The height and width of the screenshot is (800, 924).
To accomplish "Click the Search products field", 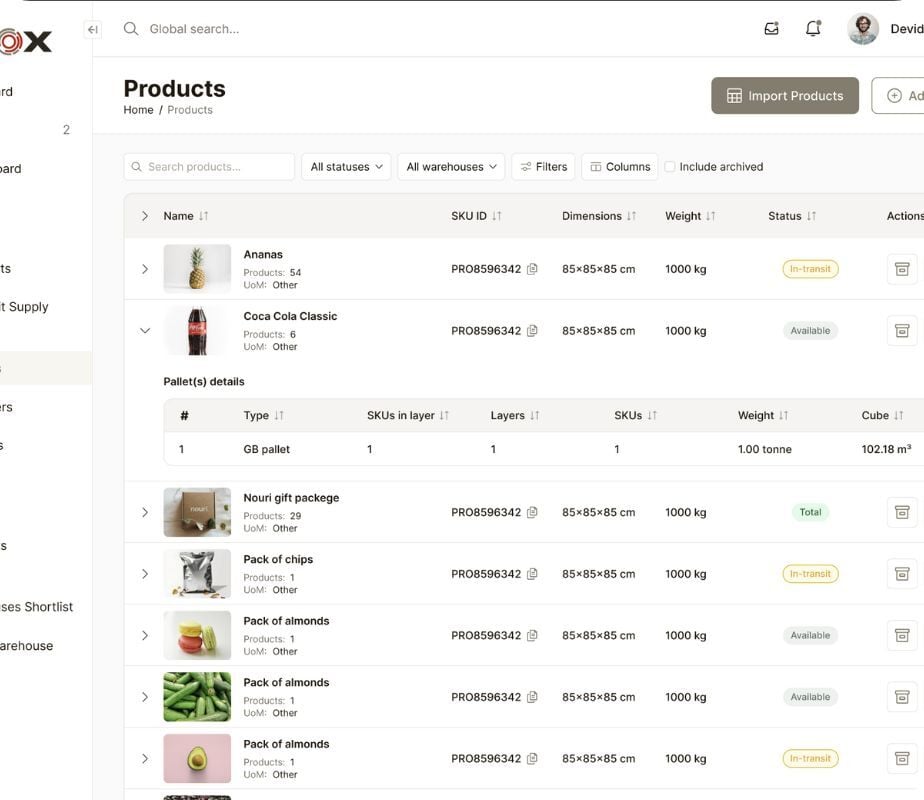I will [210, 167].
